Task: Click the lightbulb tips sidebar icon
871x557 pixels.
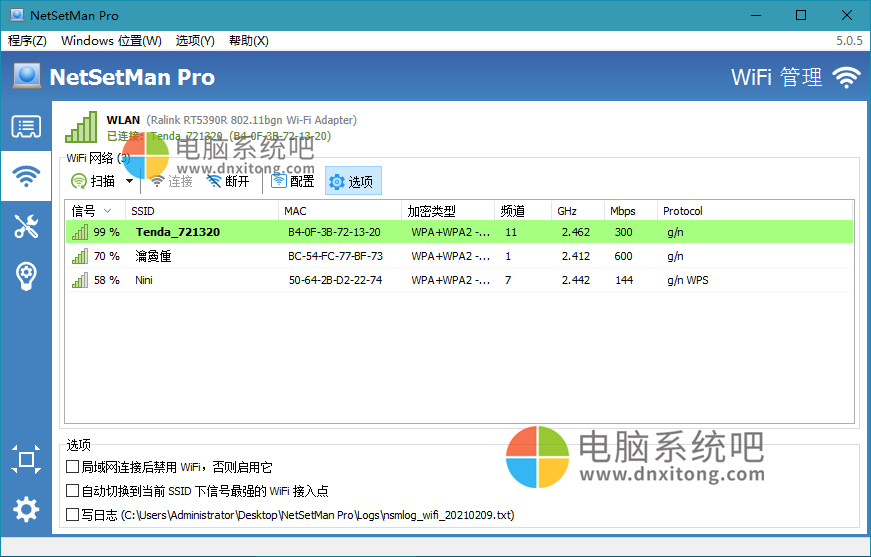Action: click(26, 276)
